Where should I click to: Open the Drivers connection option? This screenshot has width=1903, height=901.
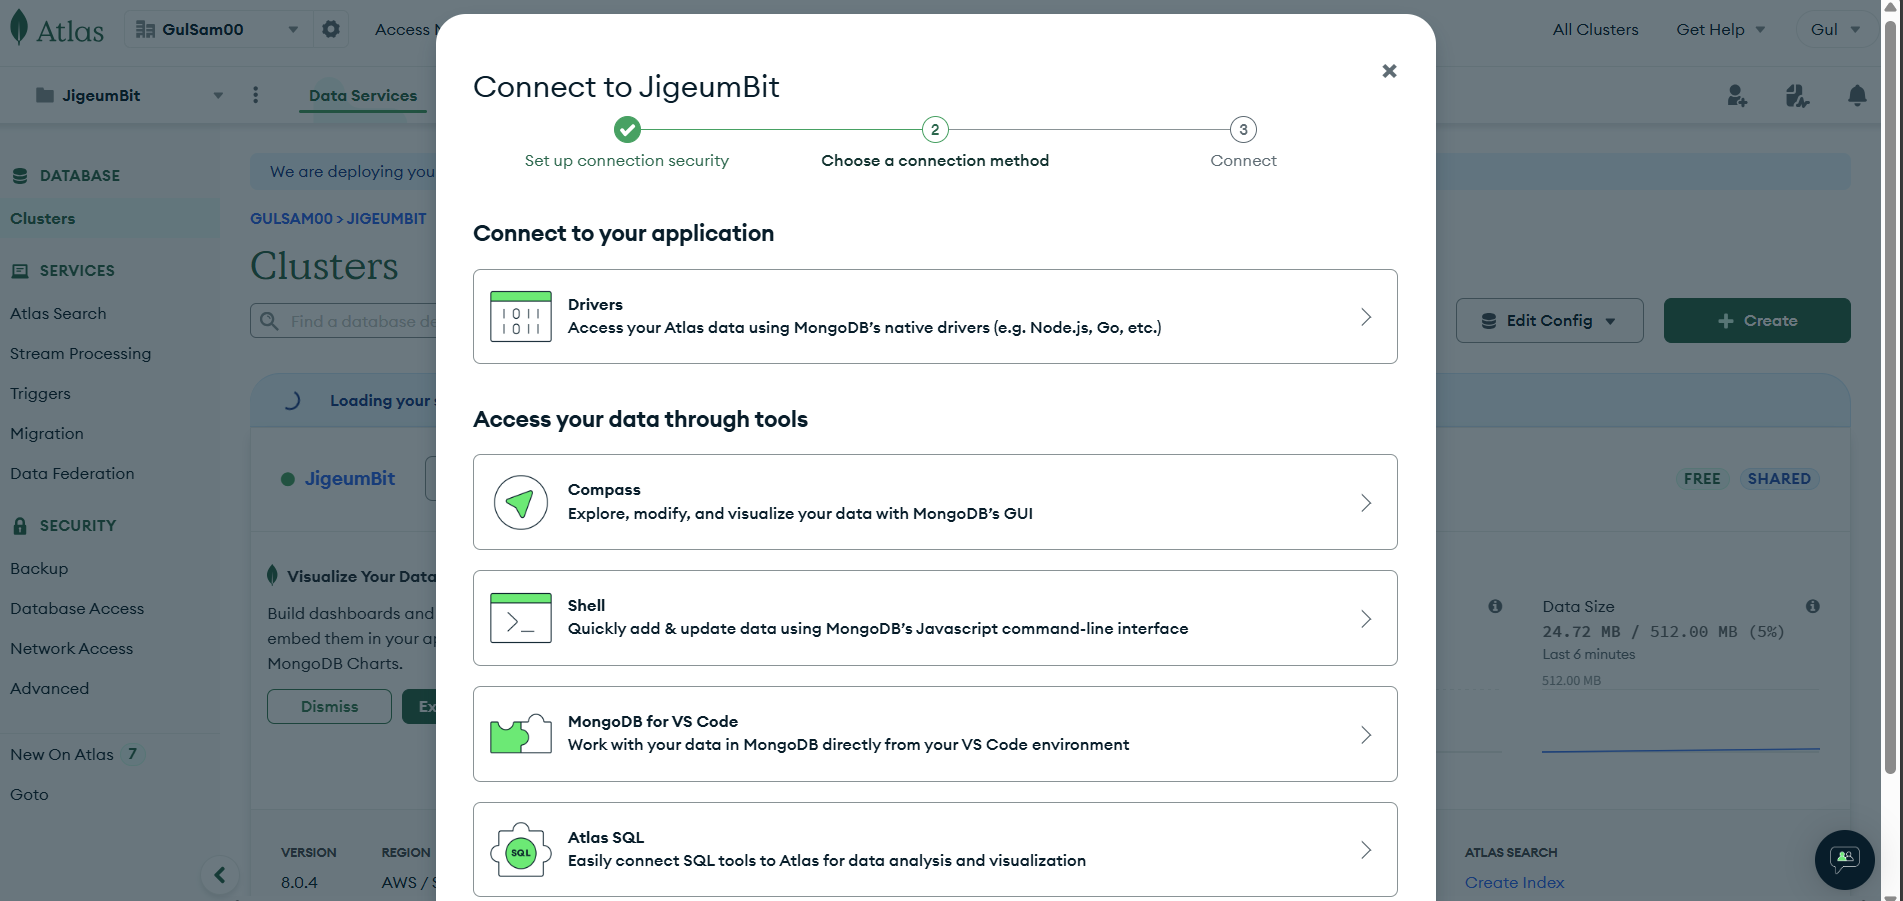934,316
